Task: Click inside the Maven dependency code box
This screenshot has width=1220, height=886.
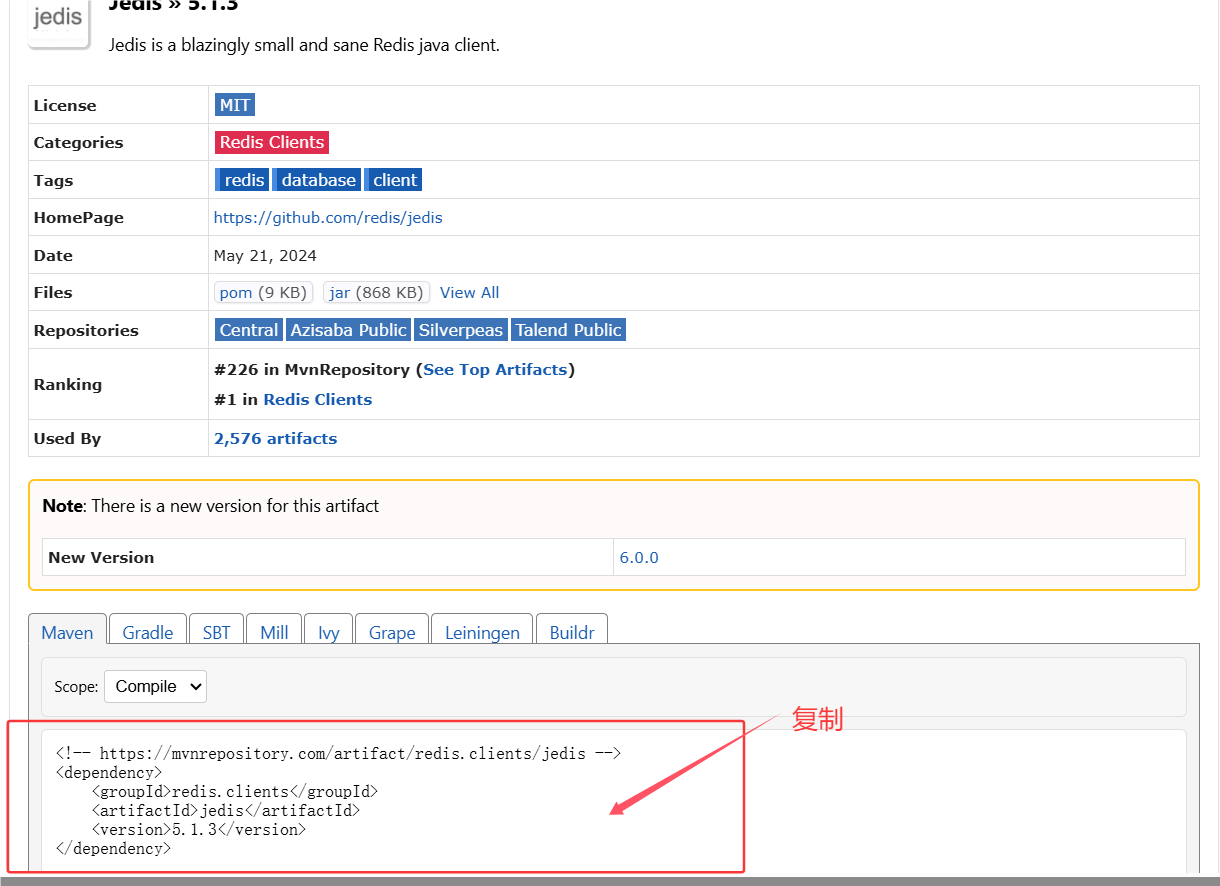Action: pyautogui.click(x=613, y=801)
